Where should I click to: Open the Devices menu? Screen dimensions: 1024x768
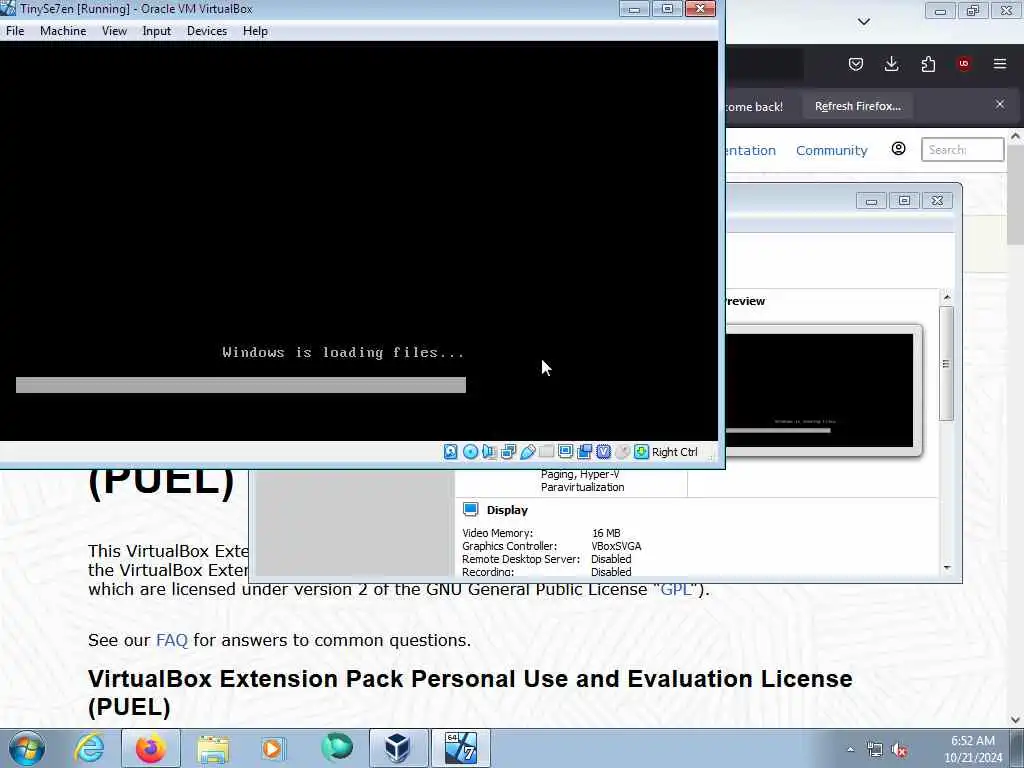(207, 31)
